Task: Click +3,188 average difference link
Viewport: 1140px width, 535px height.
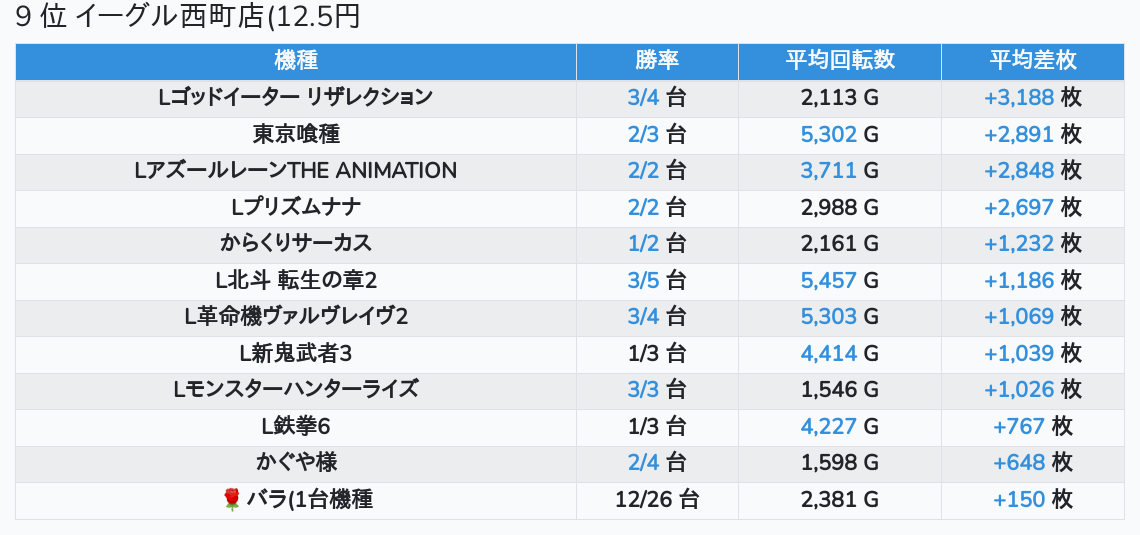Action: click(1019, 97)
